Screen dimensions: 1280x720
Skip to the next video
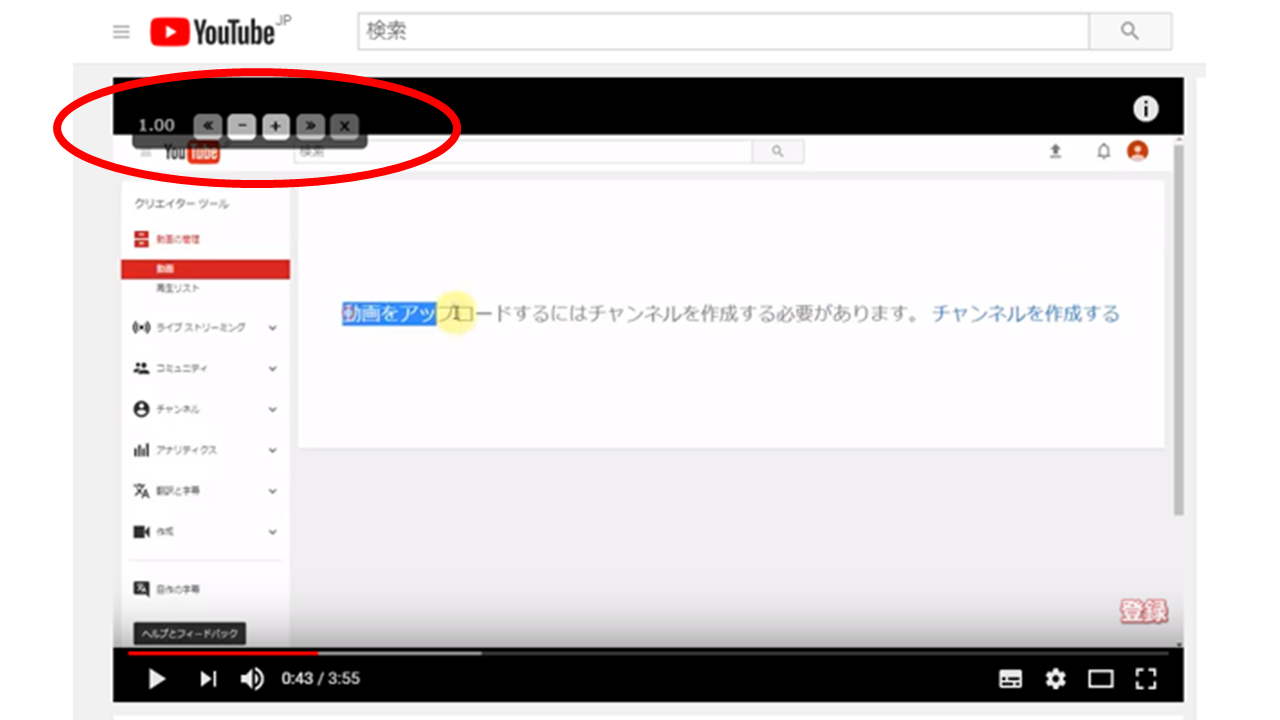pos(207,679)
